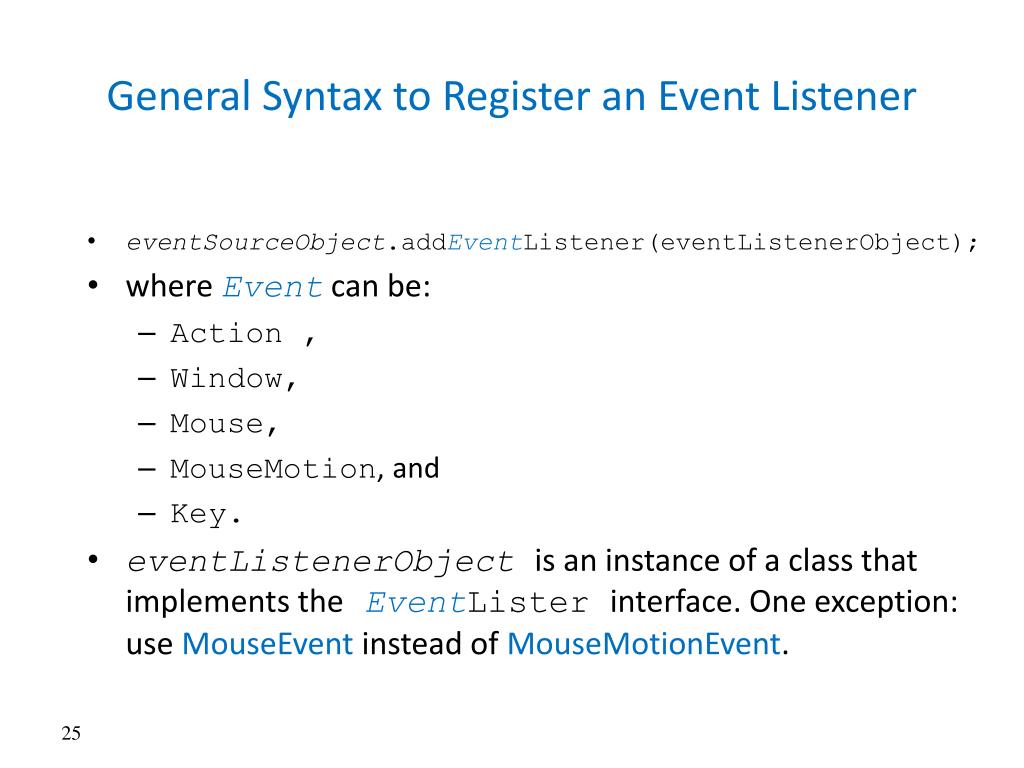Click 'is an instance of a class that'
The height and width of the screenshot is (768, 1024).
point(726,560)
